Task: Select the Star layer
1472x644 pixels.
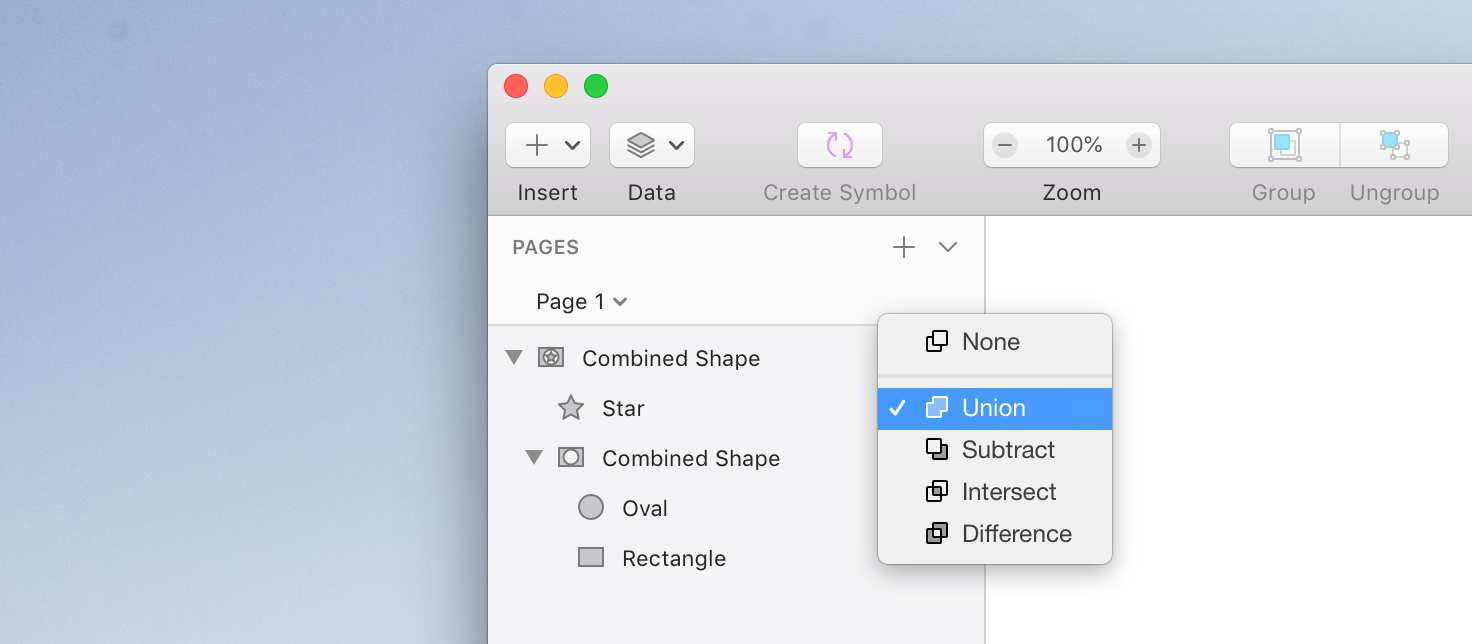Action: (622, 408)
